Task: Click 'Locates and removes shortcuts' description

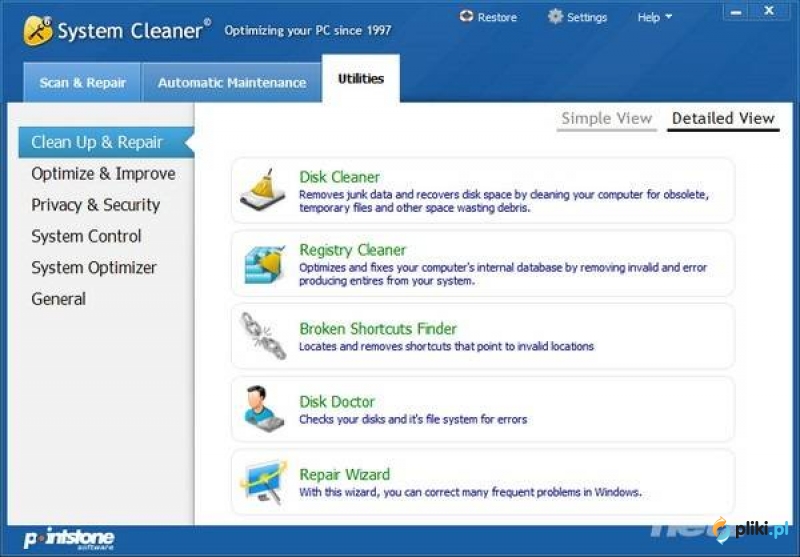Action: (446, 346)
